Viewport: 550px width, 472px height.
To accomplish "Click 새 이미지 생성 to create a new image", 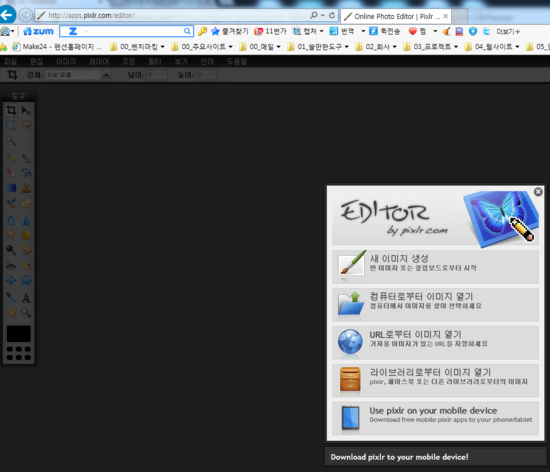I will 435,267.
